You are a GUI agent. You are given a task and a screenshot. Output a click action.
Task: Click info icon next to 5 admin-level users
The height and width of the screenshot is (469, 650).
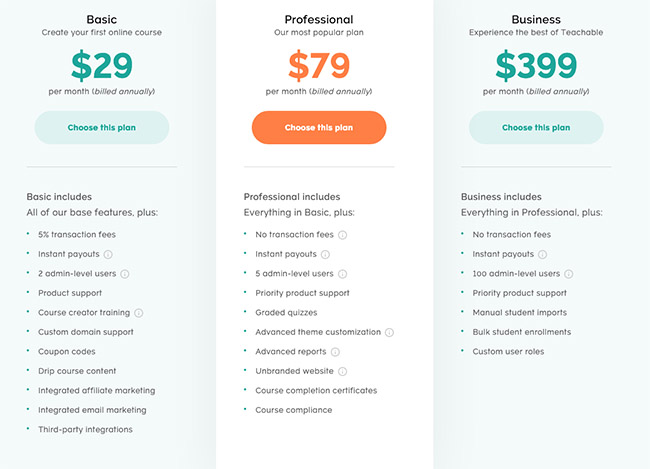[342, 273]
